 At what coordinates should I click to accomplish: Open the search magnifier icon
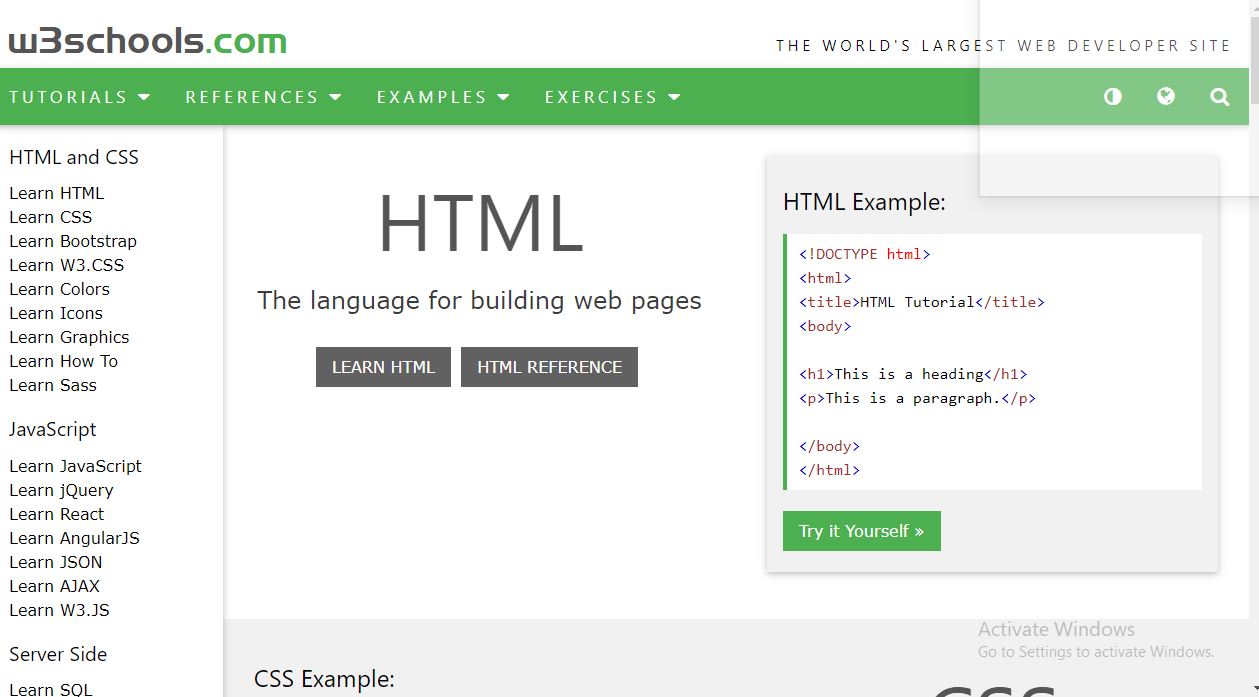(x=1219, y=97)
